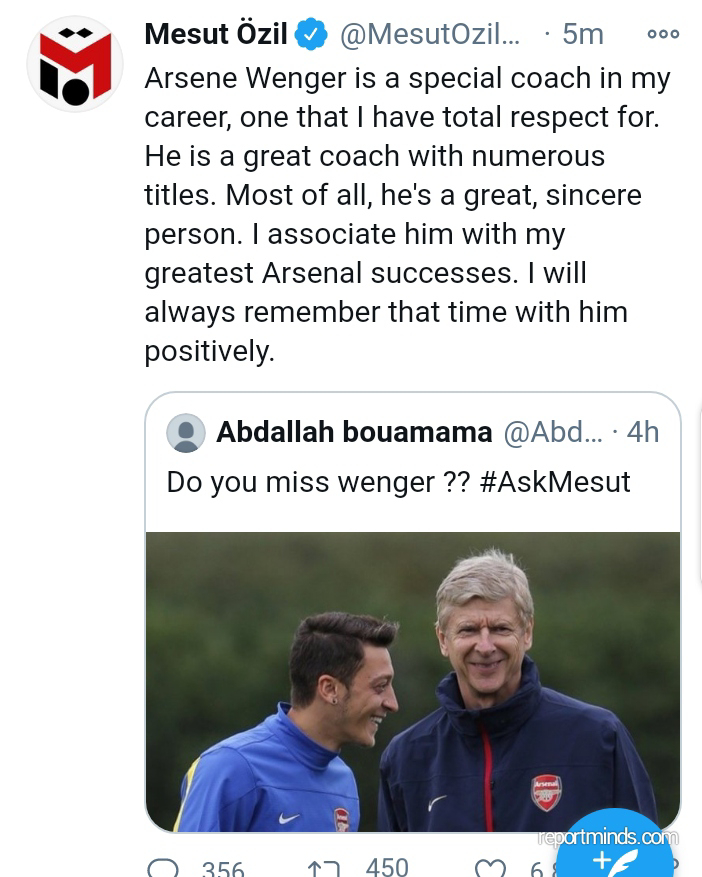
Task: Open the #AskMesut hashtag
Action: 555,482
